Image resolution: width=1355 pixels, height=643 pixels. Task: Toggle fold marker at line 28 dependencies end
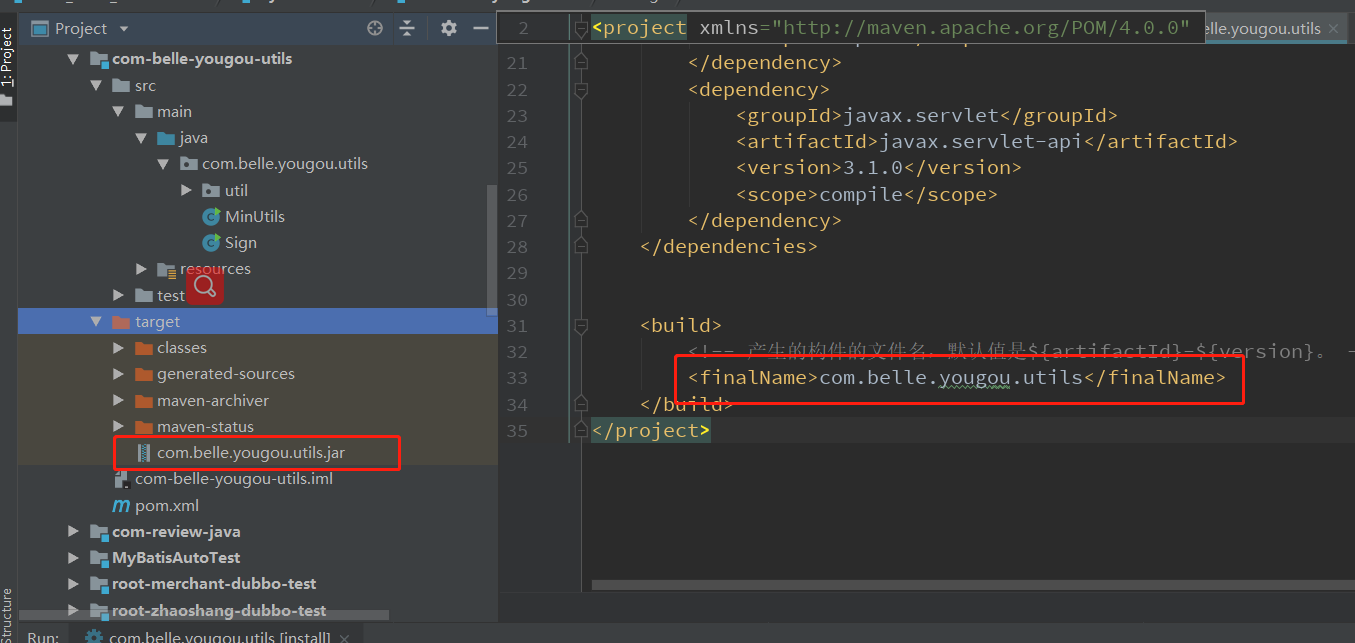pyautogui.click(x=581, y=246)
